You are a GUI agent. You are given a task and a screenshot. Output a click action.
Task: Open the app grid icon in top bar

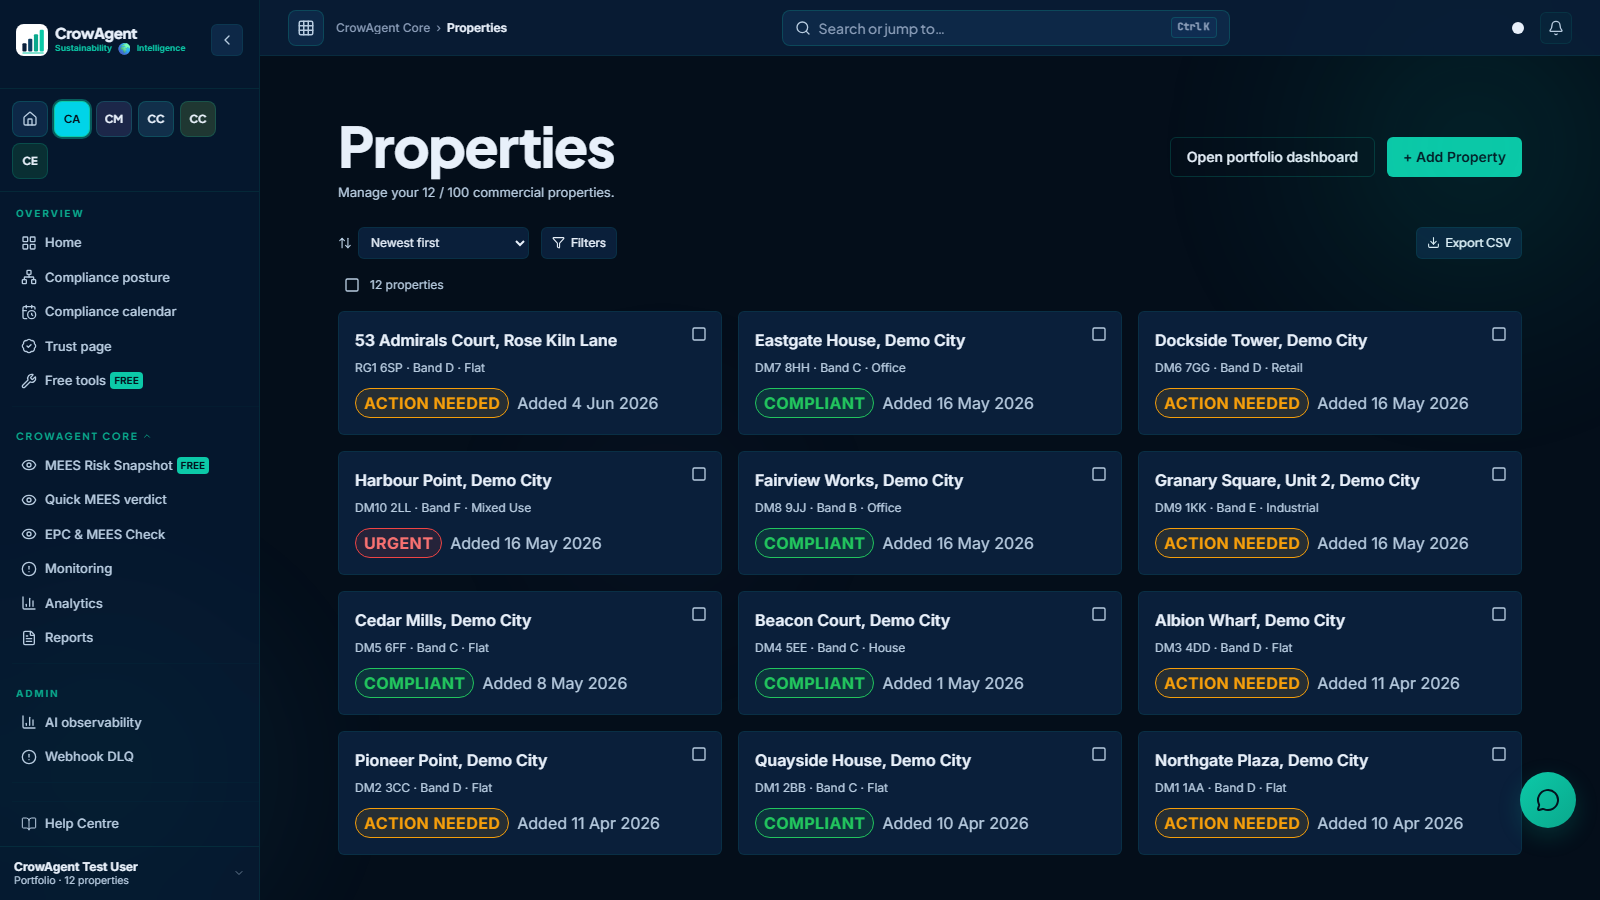click(x=306, y=28)
